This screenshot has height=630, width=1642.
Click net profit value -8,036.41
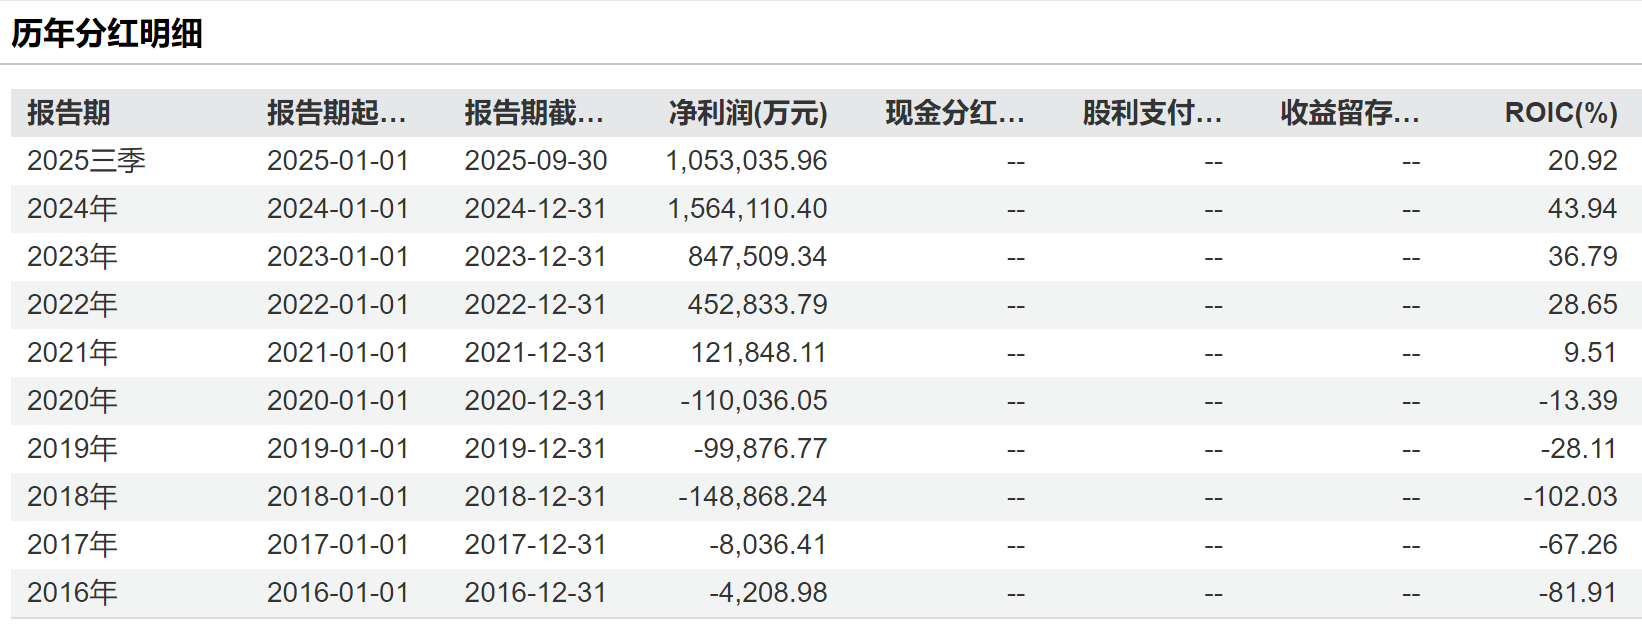click(767, 545)
